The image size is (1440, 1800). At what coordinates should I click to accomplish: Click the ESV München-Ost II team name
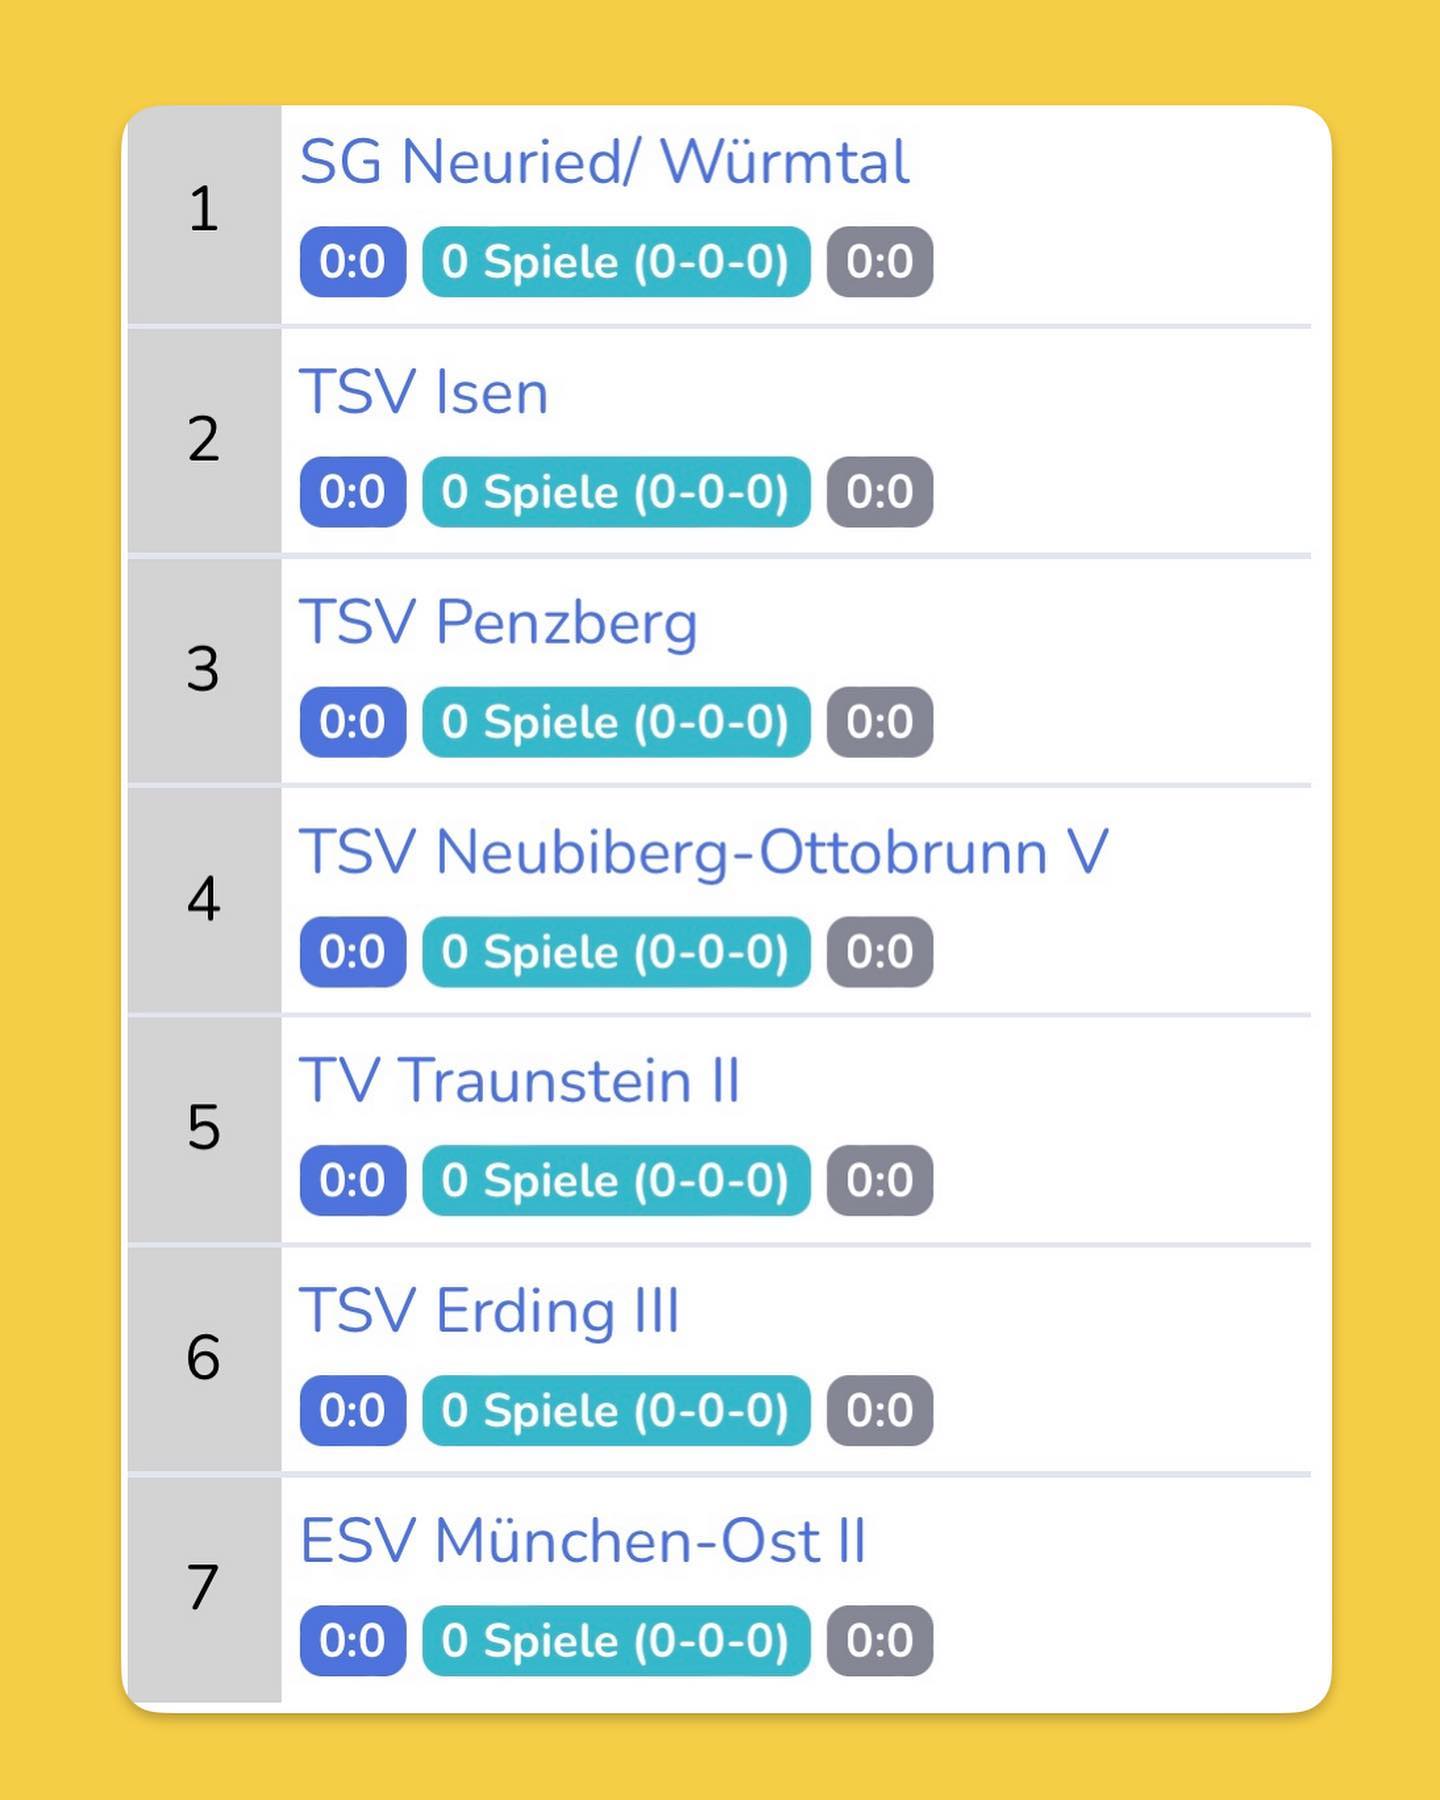(x=582, y=1541)
